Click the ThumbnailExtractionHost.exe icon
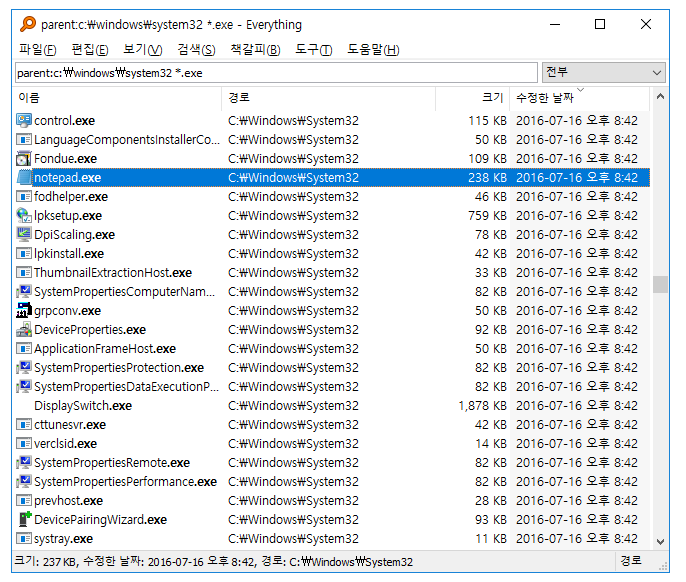This screenshot has height=582, width=686. (x=24, y=272)
